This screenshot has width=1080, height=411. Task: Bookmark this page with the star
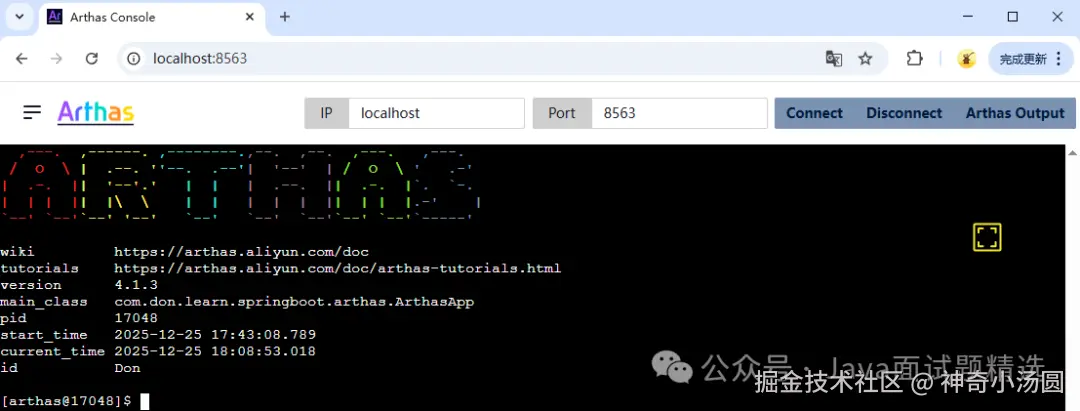[866, 59]
